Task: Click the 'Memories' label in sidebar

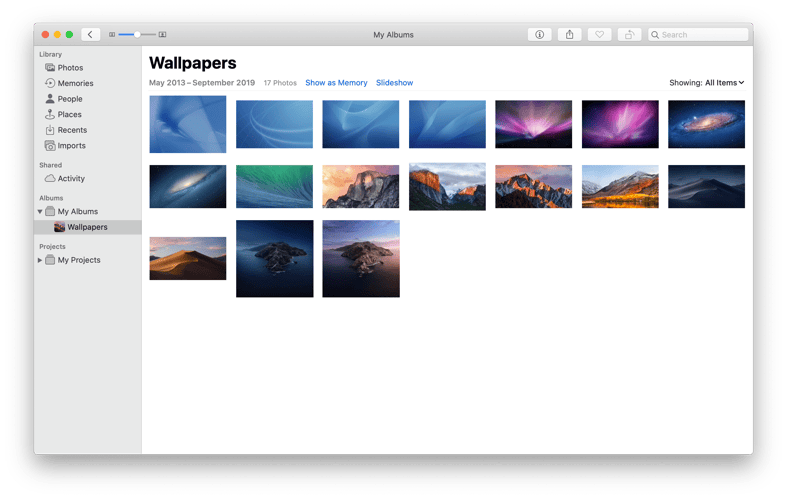Action: coord(75,83)
